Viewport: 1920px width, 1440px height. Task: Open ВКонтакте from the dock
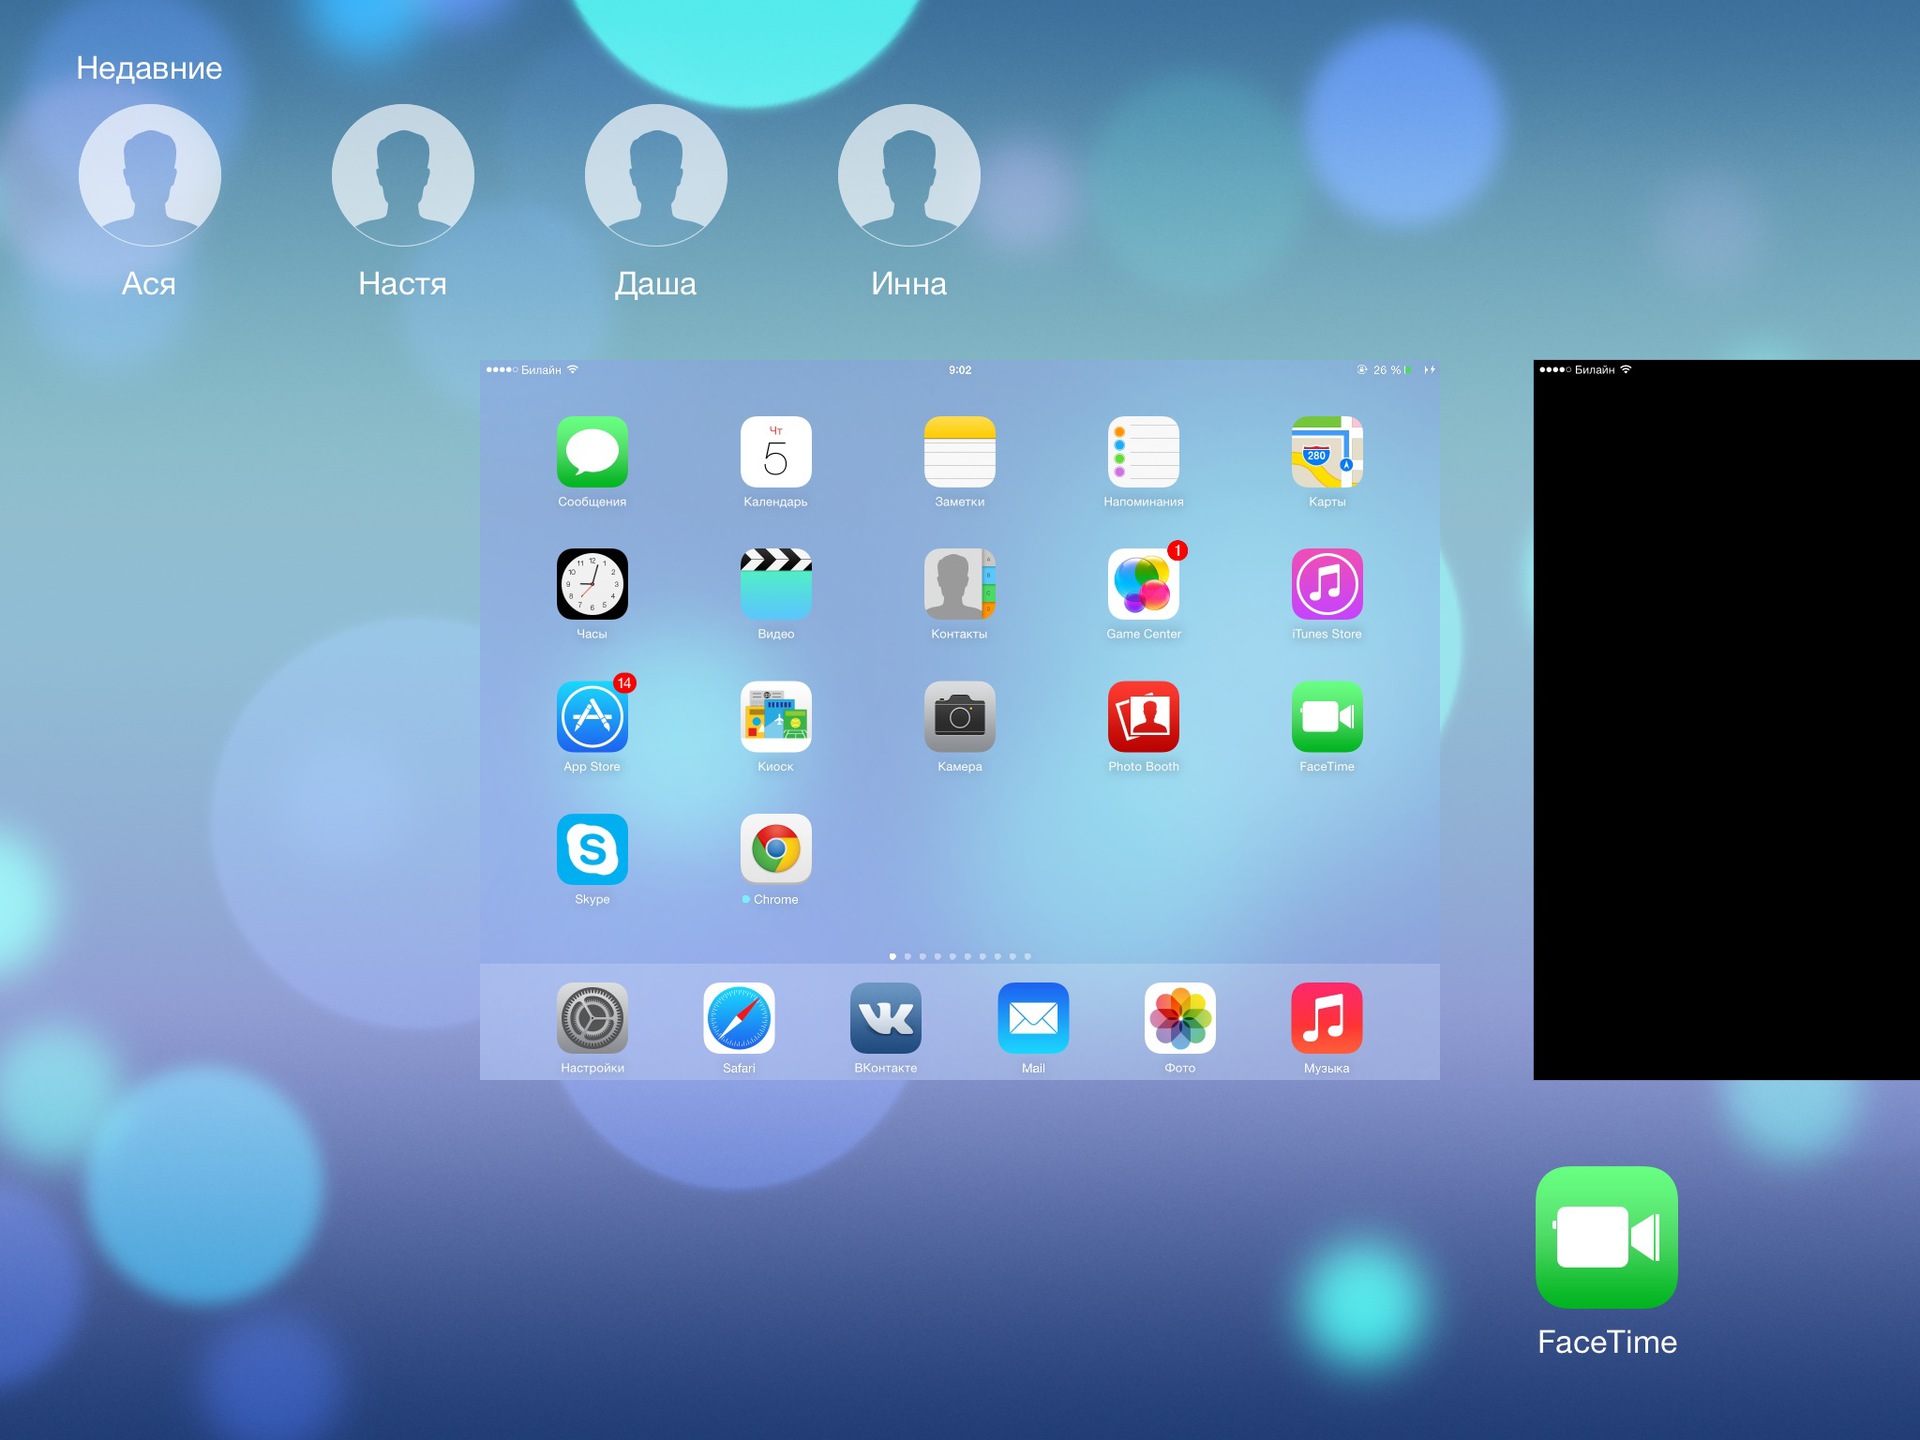[x=886, y=1020]
